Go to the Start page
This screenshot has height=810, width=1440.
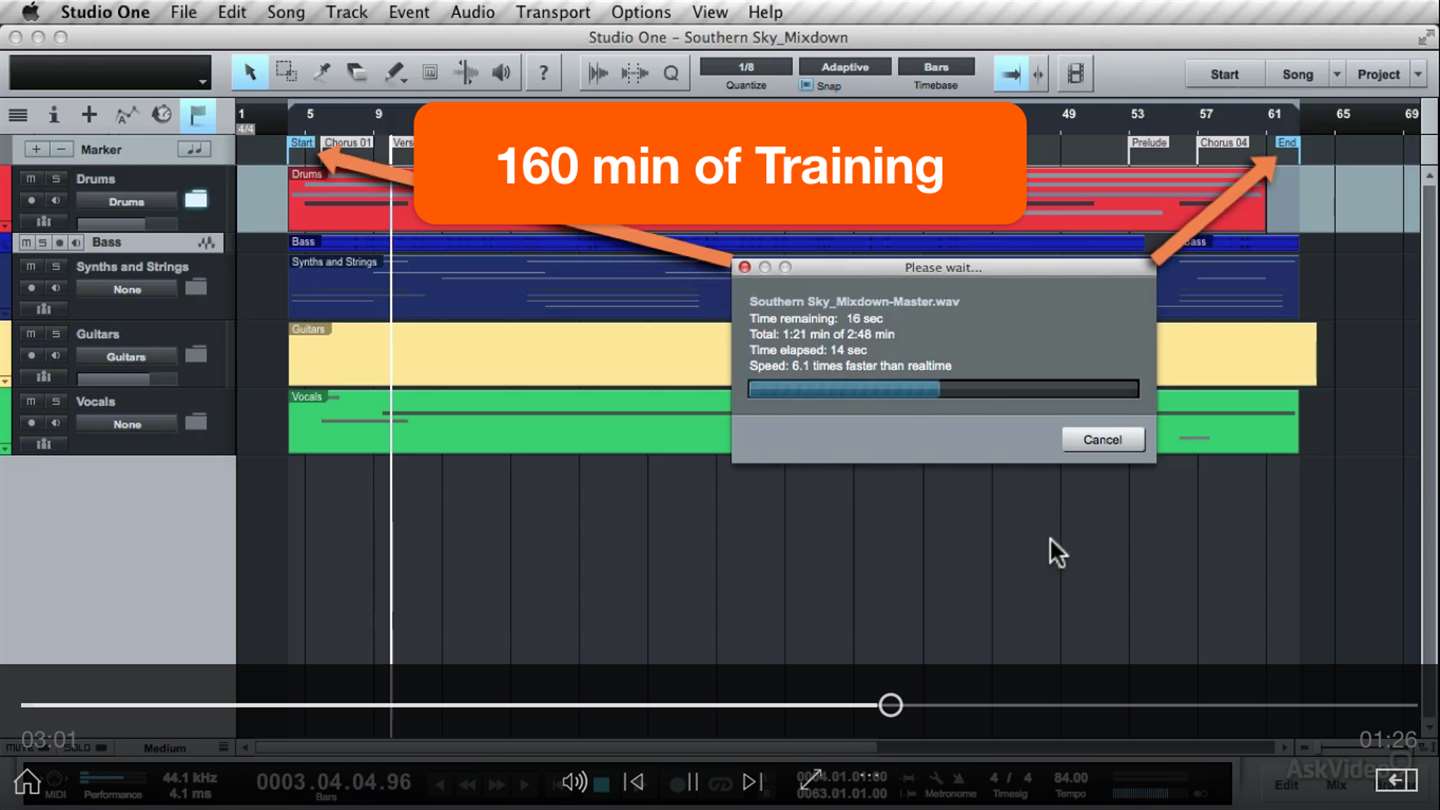[x=1224, y=74]
